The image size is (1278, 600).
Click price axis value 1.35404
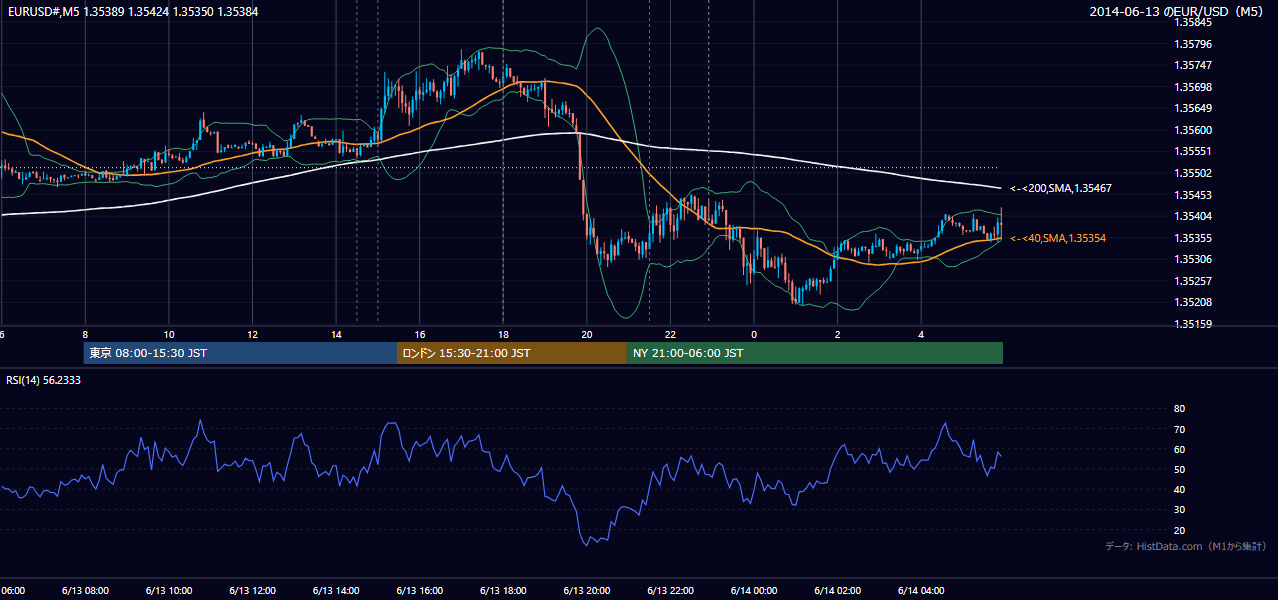coord(1194,216)
